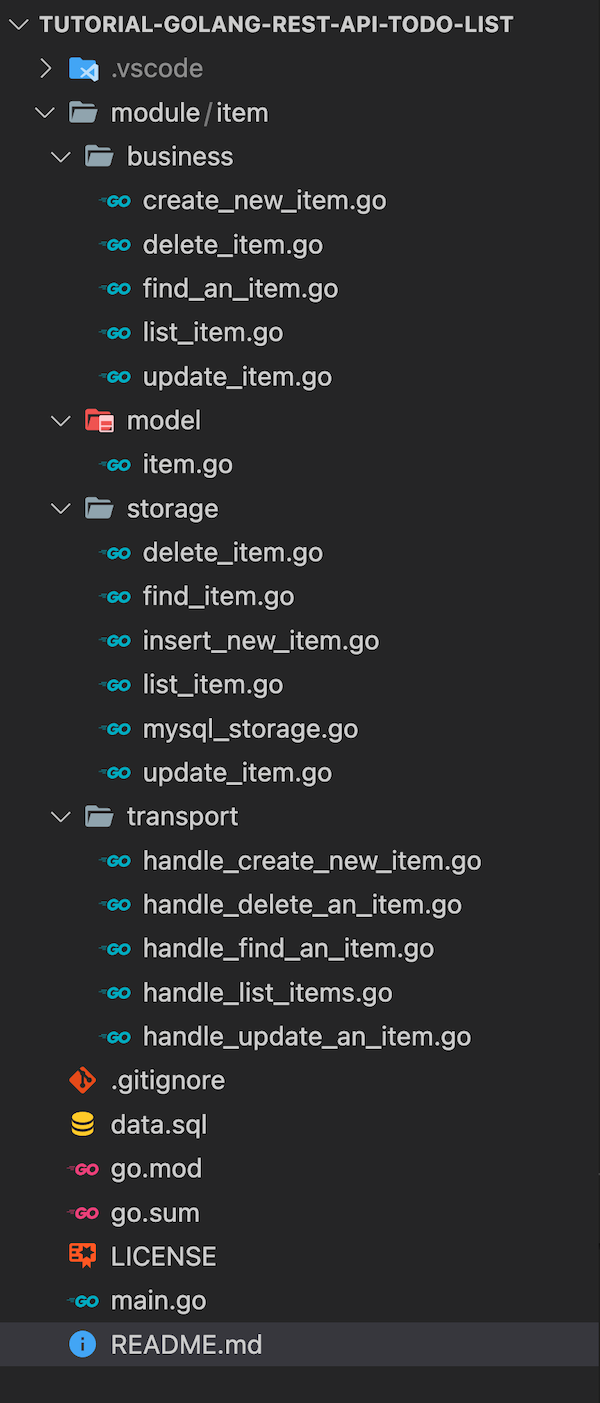Screen dimensions: 600x1403
Task: Select the .gitignore file icon
Action: pos(84,1080)
